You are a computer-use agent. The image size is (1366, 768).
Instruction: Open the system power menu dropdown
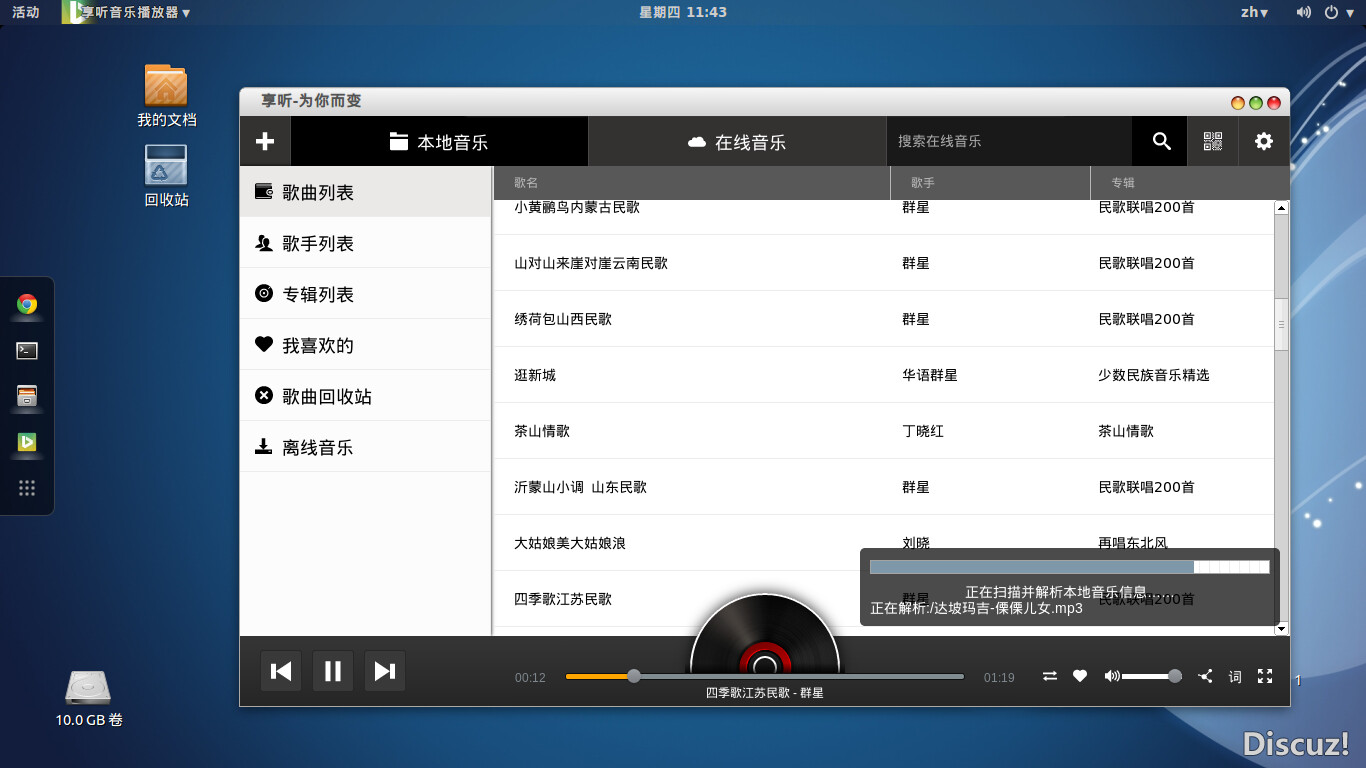click(1336, 12)
